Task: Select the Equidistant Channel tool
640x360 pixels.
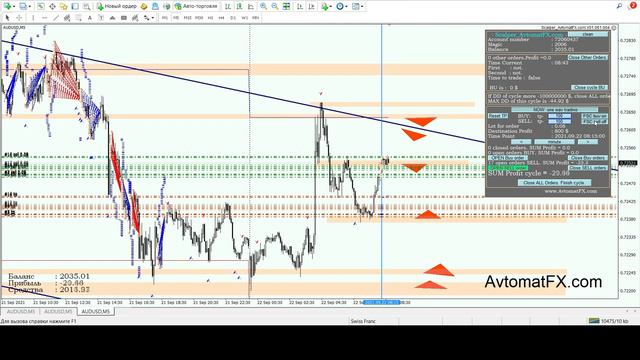Action: pos(67,18)
